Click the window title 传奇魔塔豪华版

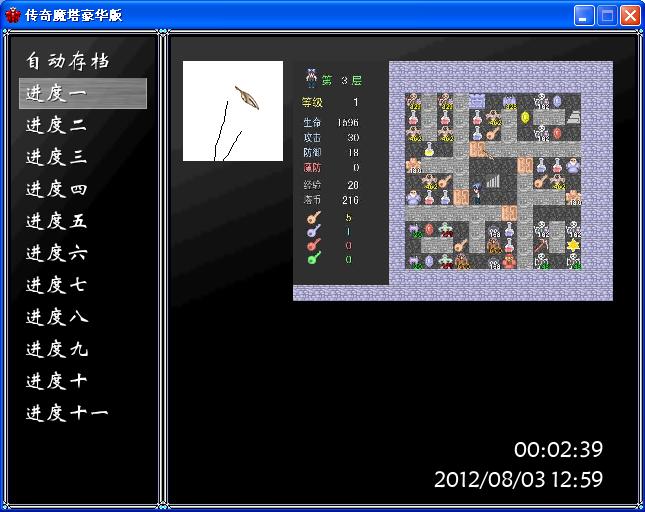(74, 15)
